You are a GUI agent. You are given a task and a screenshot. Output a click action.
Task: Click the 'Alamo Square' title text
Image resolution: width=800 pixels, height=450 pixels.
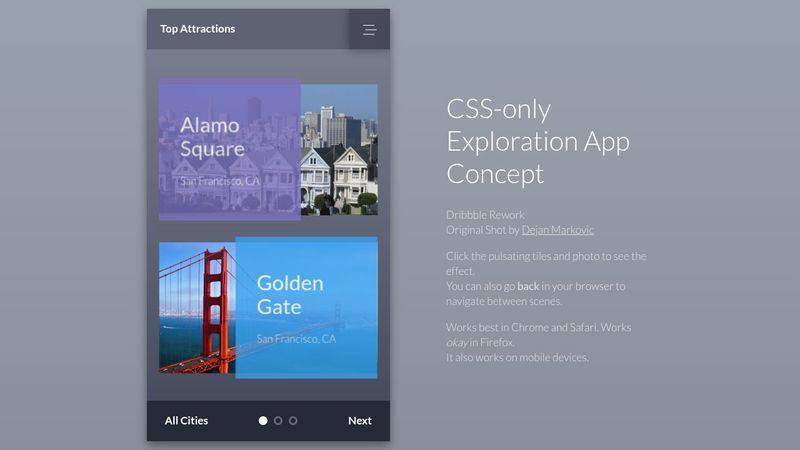point(212,138)
